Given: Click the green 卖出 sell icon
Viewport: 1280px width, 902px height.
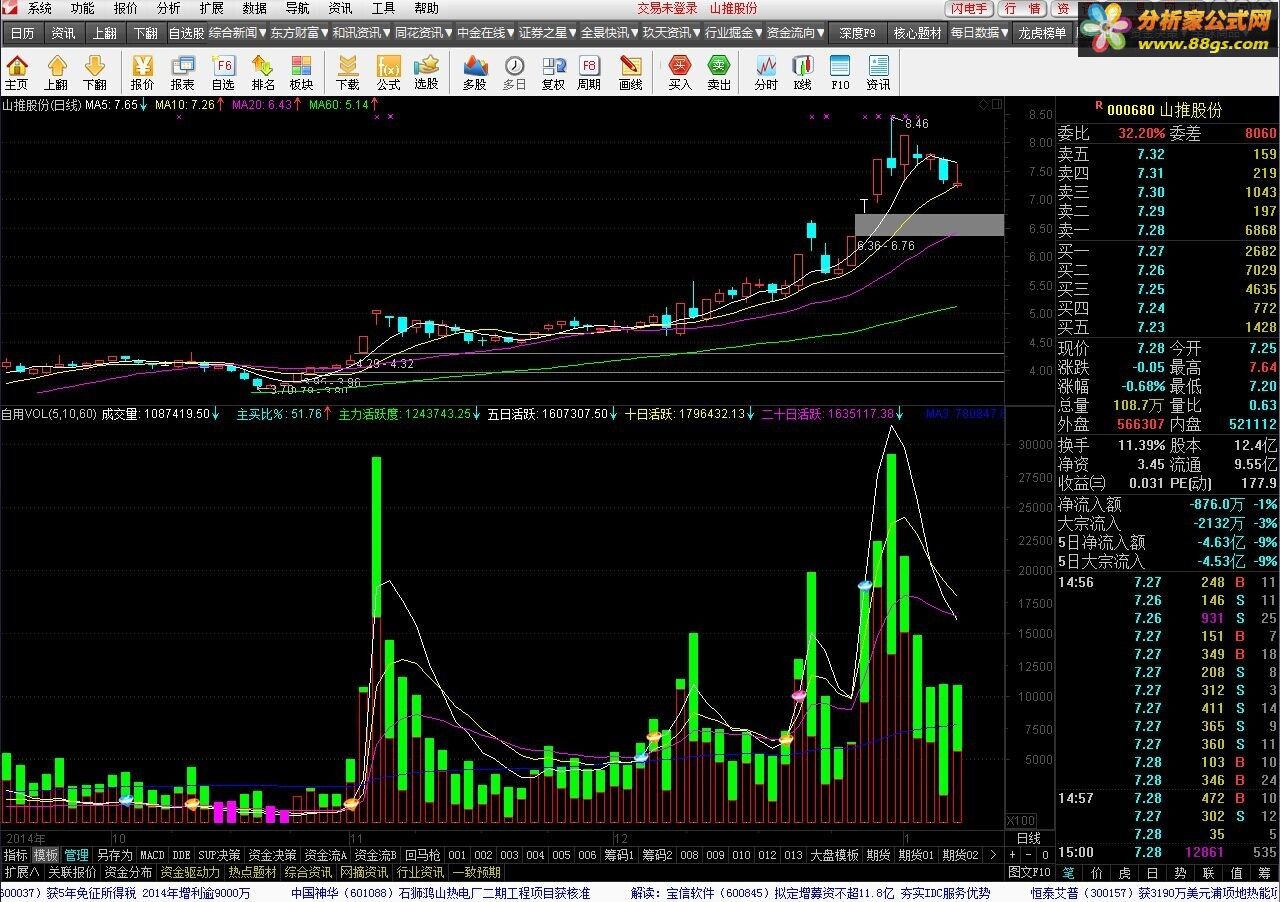Looking at the screenshot, I should 719,73.
